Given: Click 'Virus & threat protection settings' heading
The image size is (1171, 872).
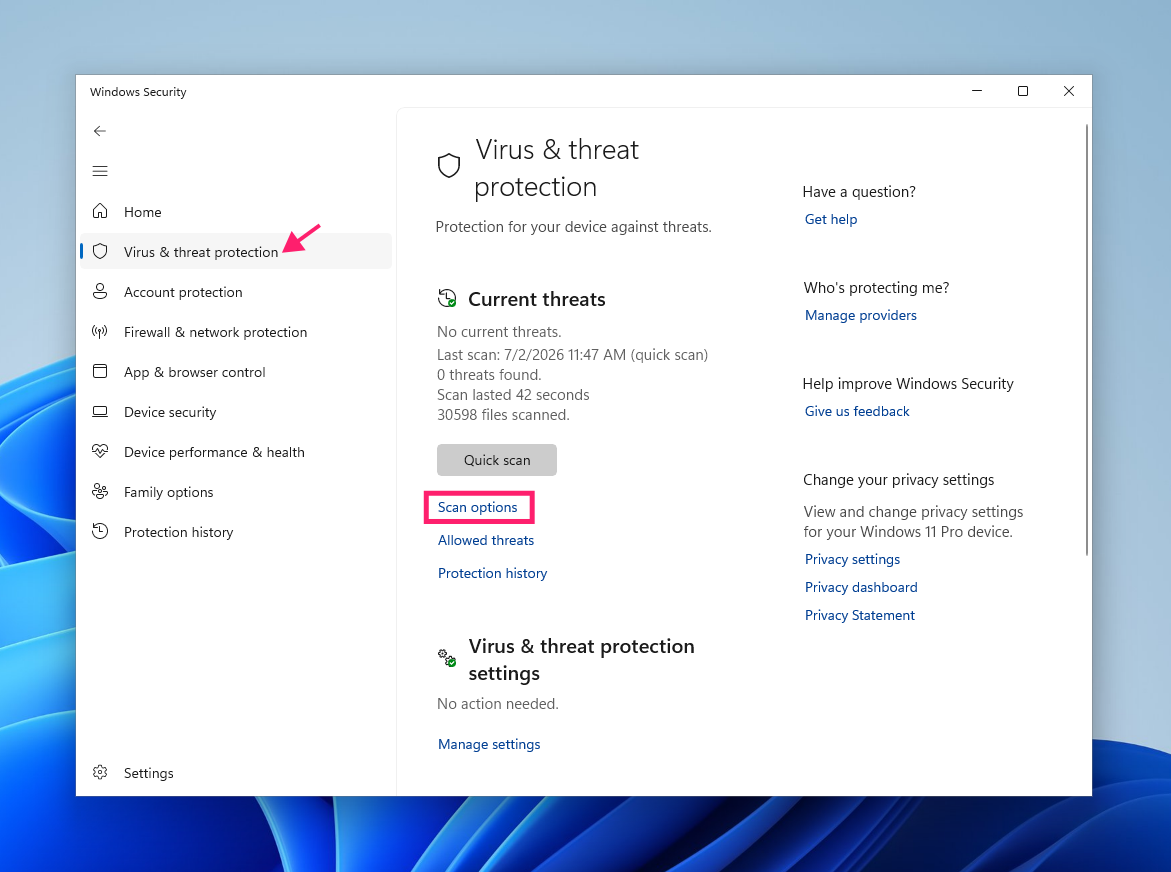Looking at the screenshot, I should click(x=581, y=659).
